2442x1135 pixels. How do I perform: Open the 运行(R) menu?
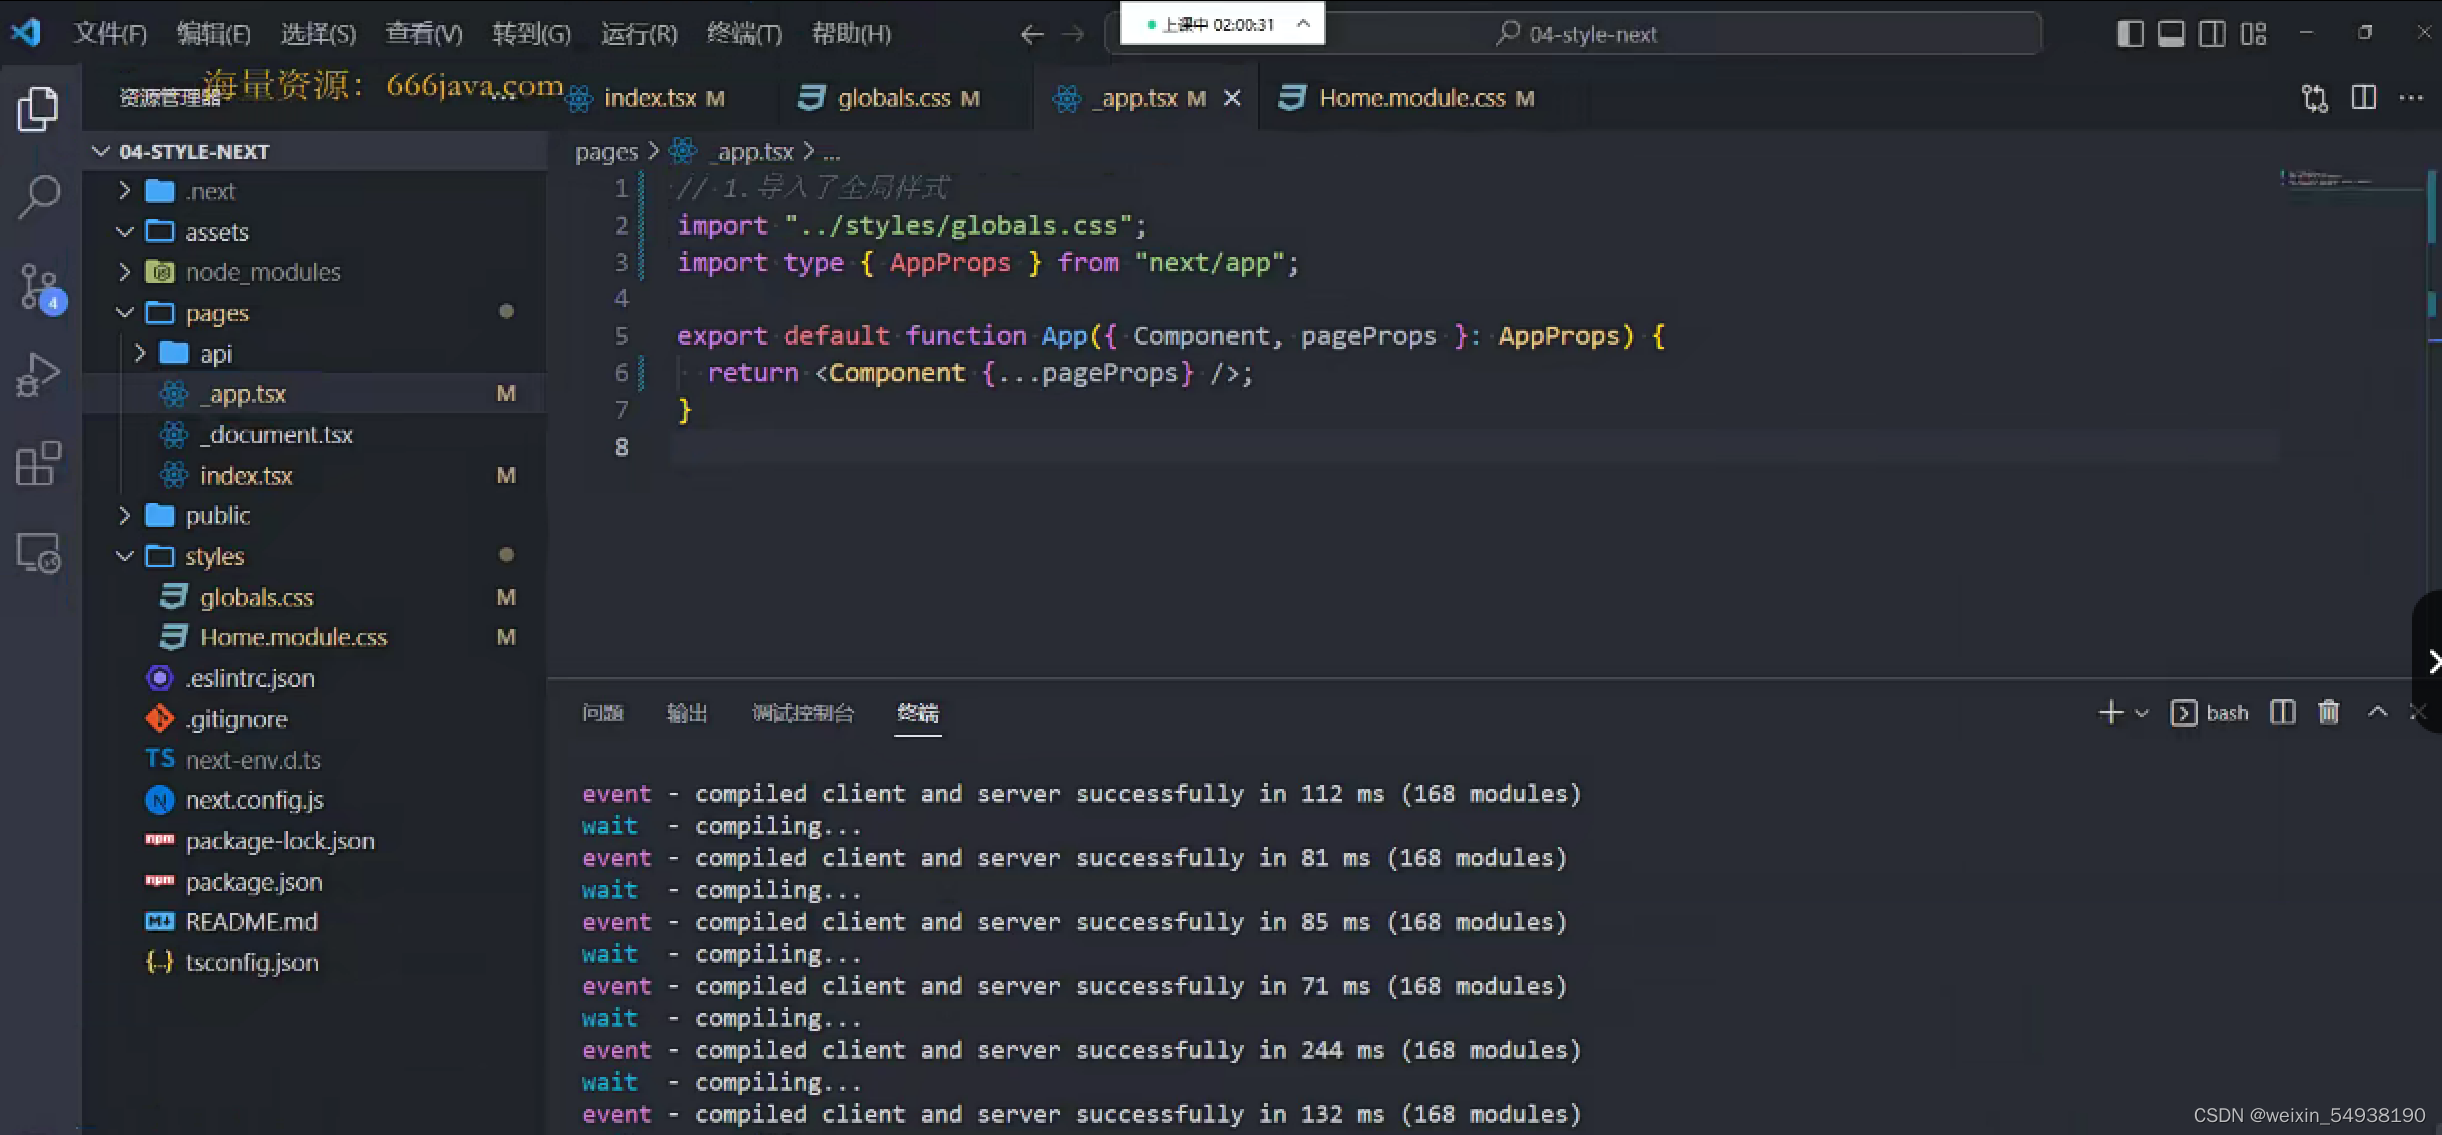coord(639,34)
